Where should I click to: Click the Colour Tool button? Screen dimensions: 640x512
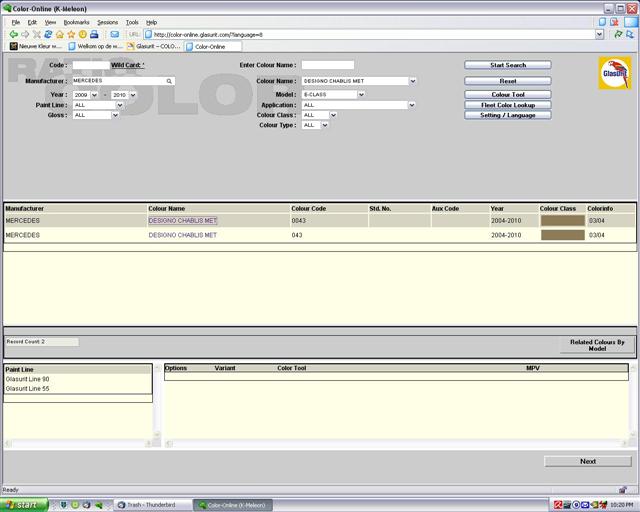508,95
